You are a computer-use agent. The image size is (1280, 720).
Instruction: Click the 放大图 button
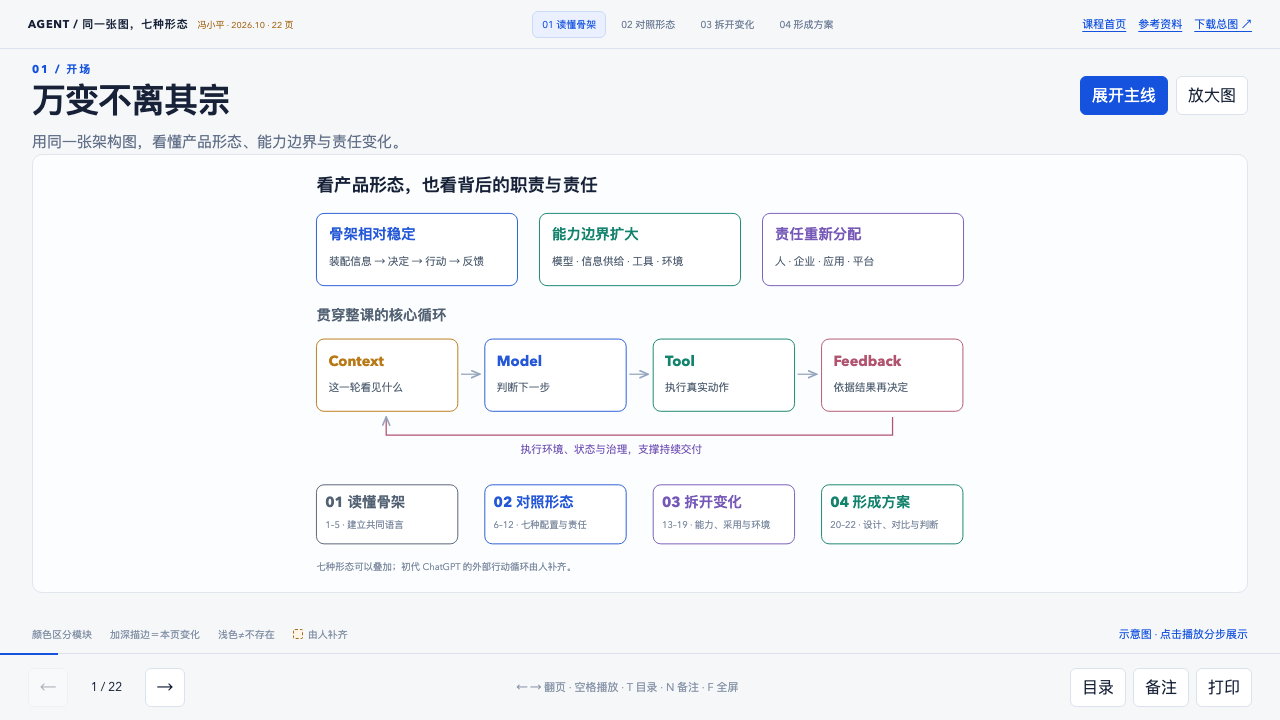click(1212, 95)
